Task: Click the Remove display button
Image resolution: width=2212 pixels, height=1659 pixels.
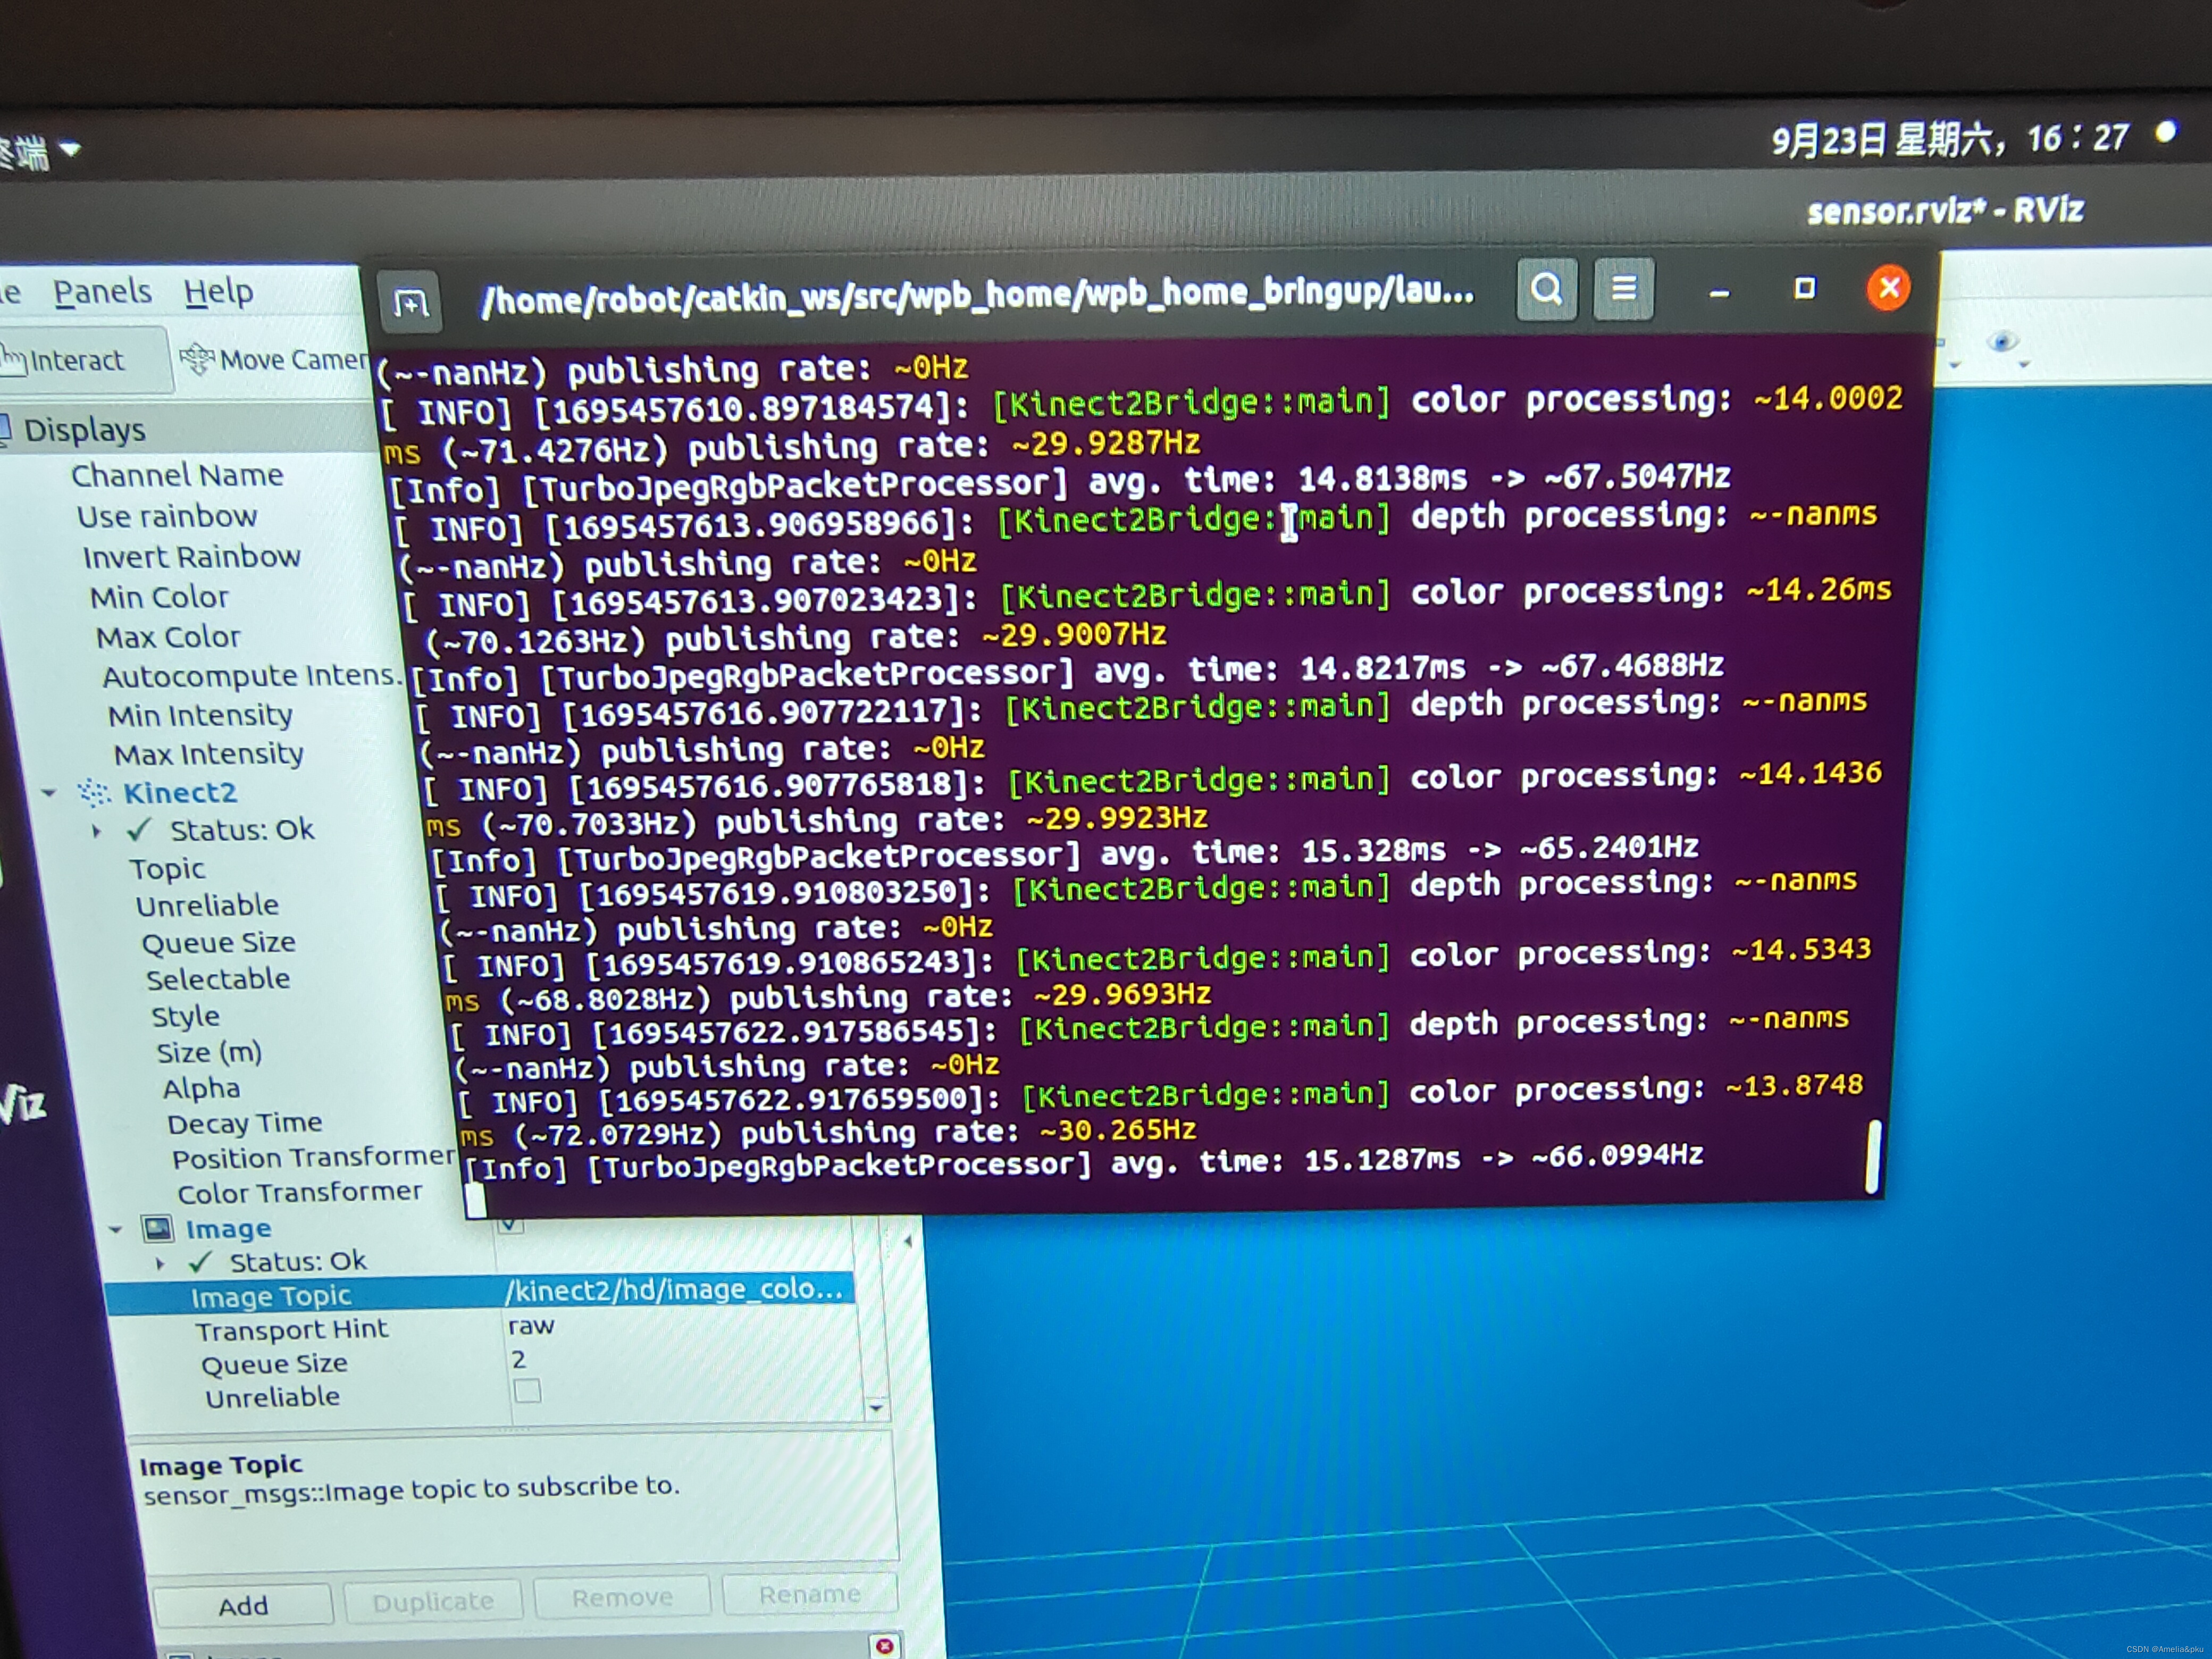Action: [x=621, y=1598]
